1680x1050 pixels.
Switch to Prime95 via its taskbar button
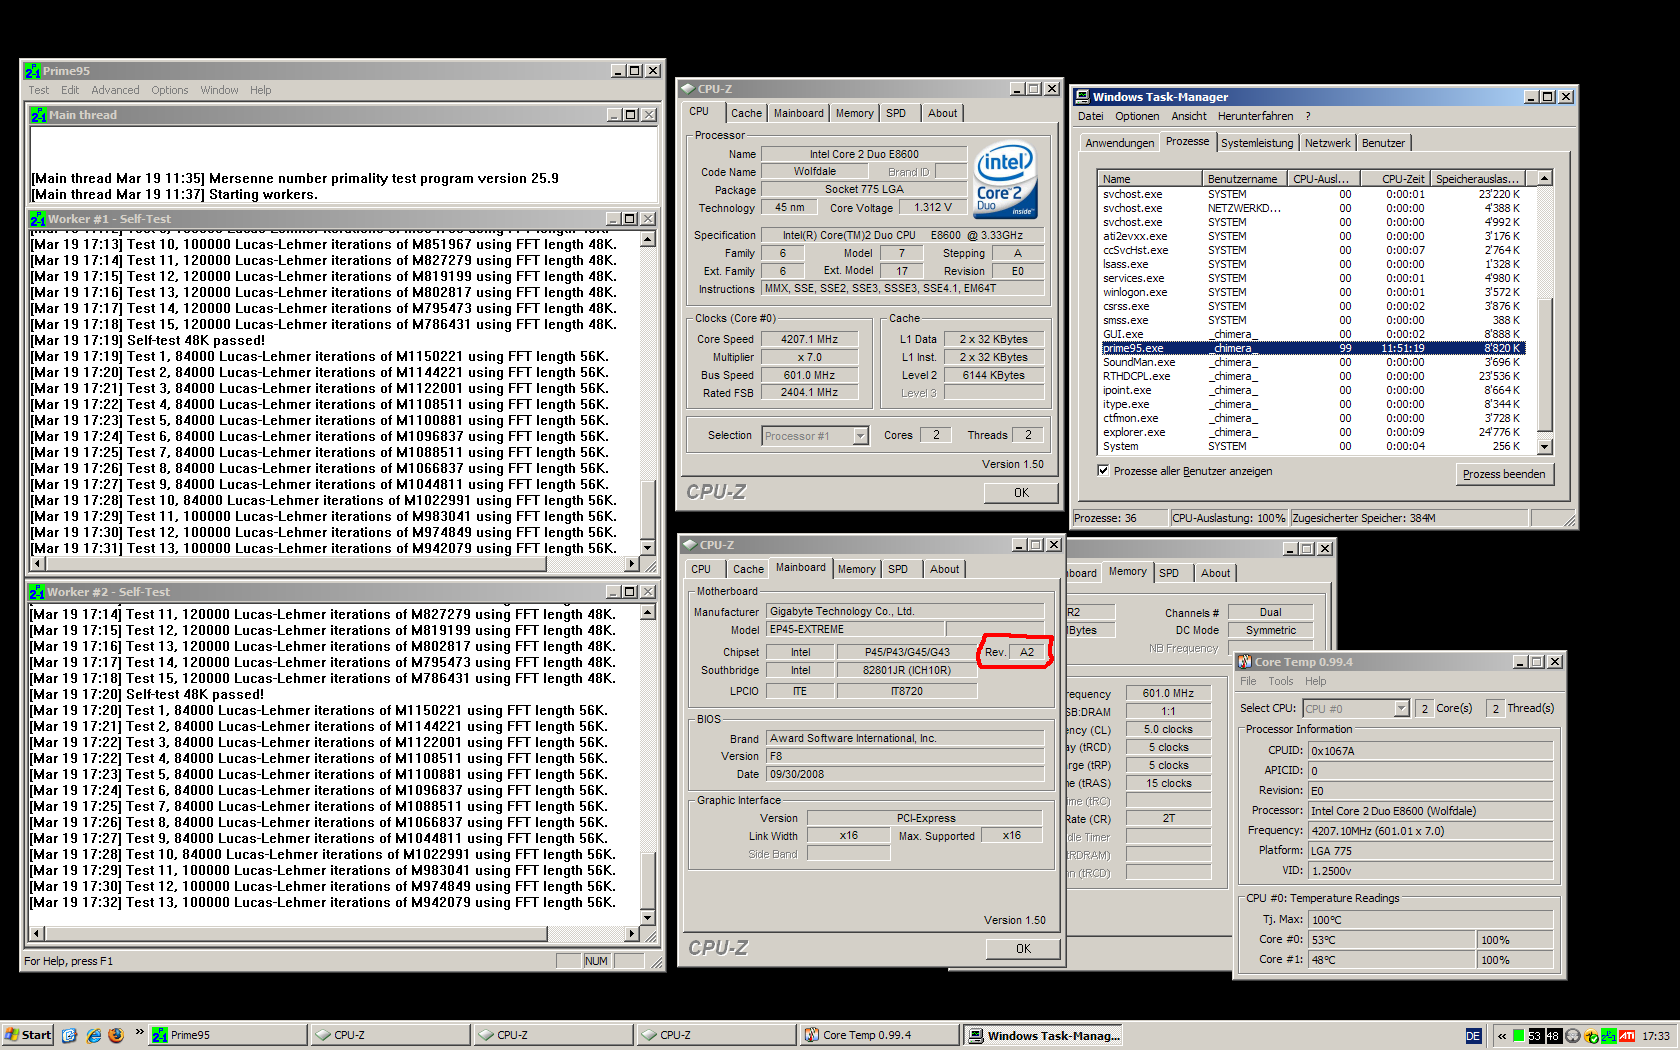(x=228, y=1035)
